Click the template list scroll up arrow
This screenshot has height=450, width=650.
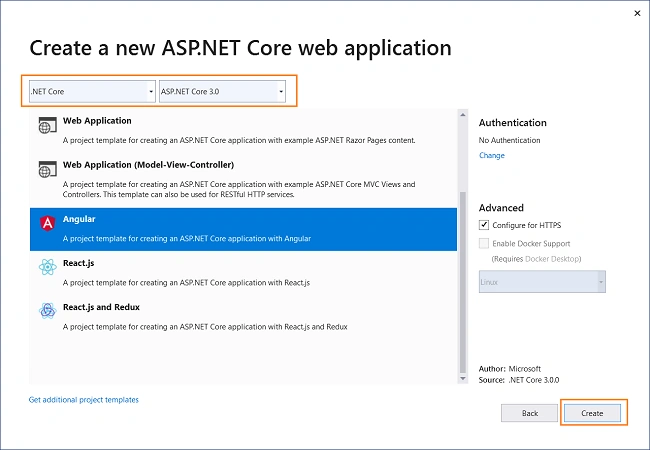[x=463, y=115]
